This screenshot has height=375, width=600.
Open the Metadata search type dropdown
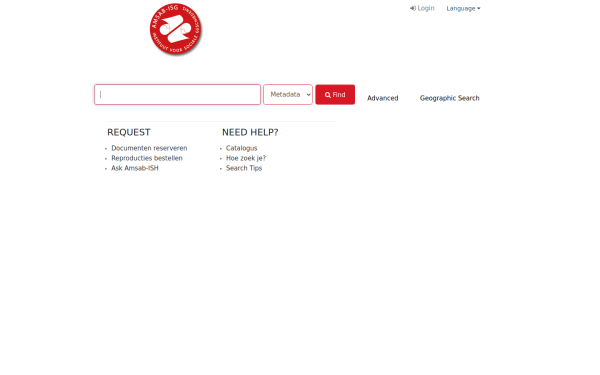coord(288,95)
